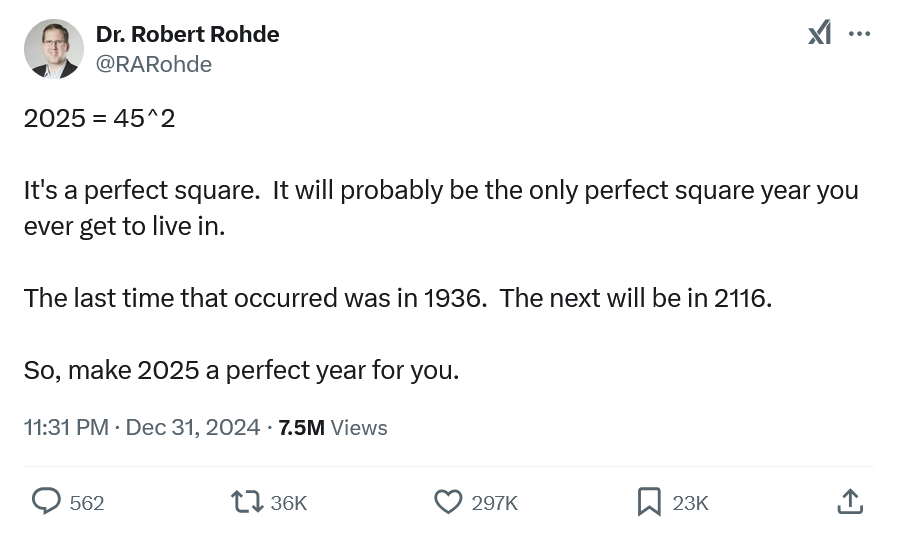Like the tweet with the heart icon
The width and height of the screenshot is (897, 537).
click(x=448, y=501)
